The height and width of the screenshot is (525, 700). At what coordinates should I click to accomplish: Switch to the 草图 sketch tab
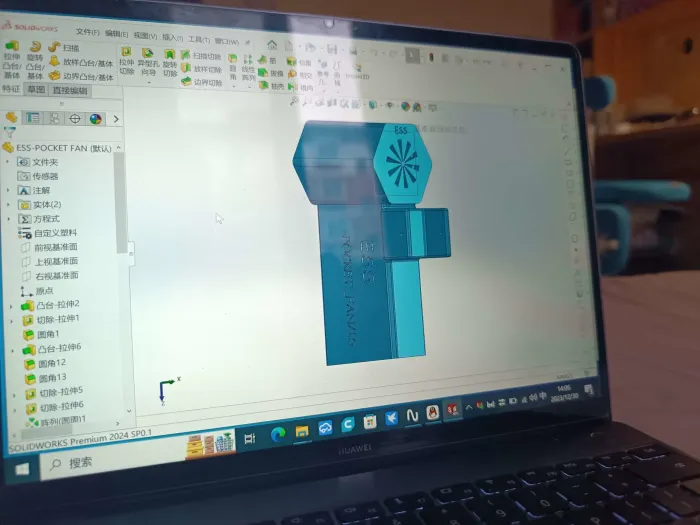coord(36,89)
